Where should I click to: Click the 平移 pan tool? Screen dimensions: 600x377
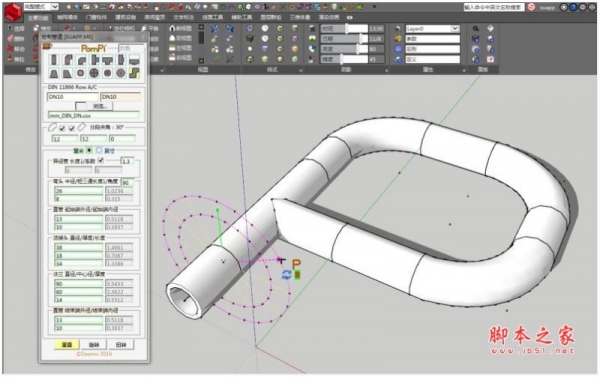pyautogui.click(x=150, y=28)
